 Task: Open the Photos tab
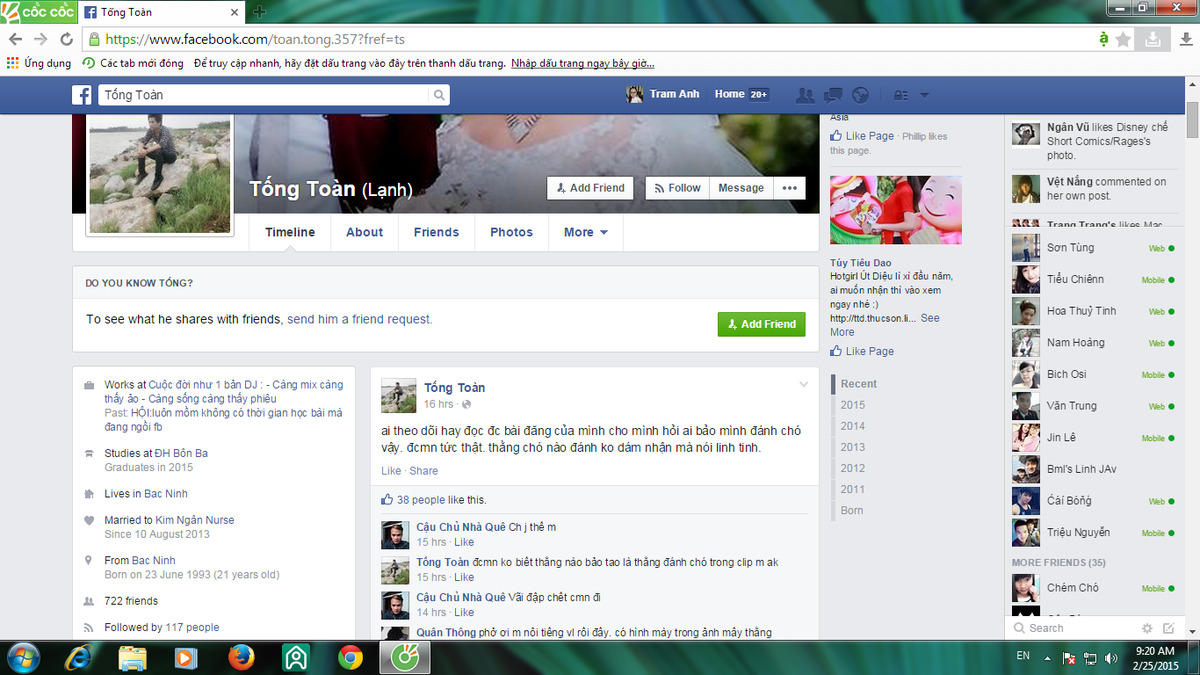[x=511, y=232]
